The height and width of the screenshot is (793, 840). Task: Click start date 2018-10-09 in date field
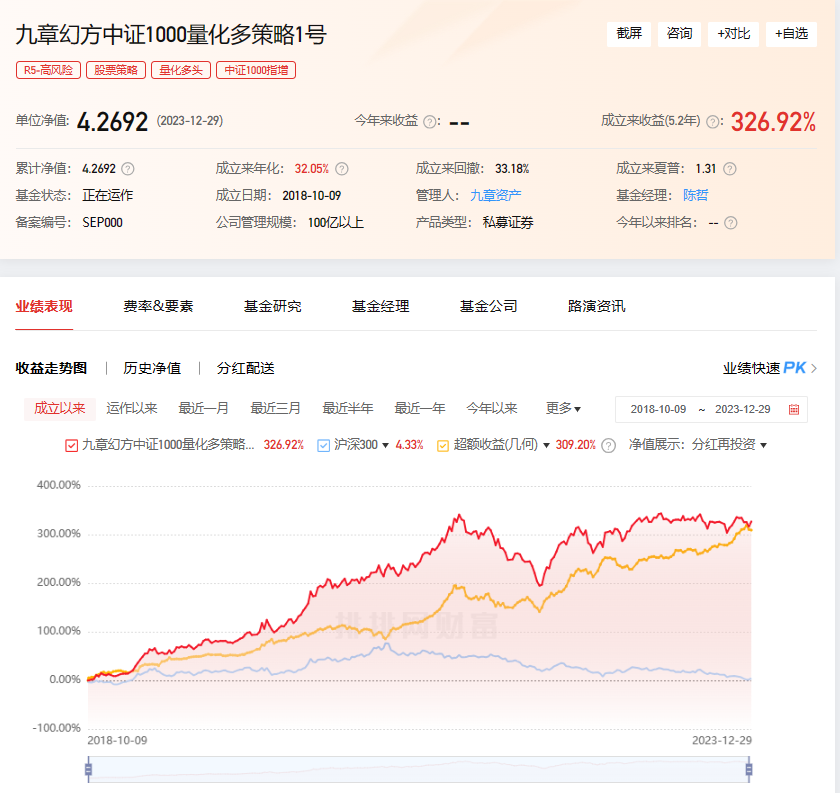(658, 409)
